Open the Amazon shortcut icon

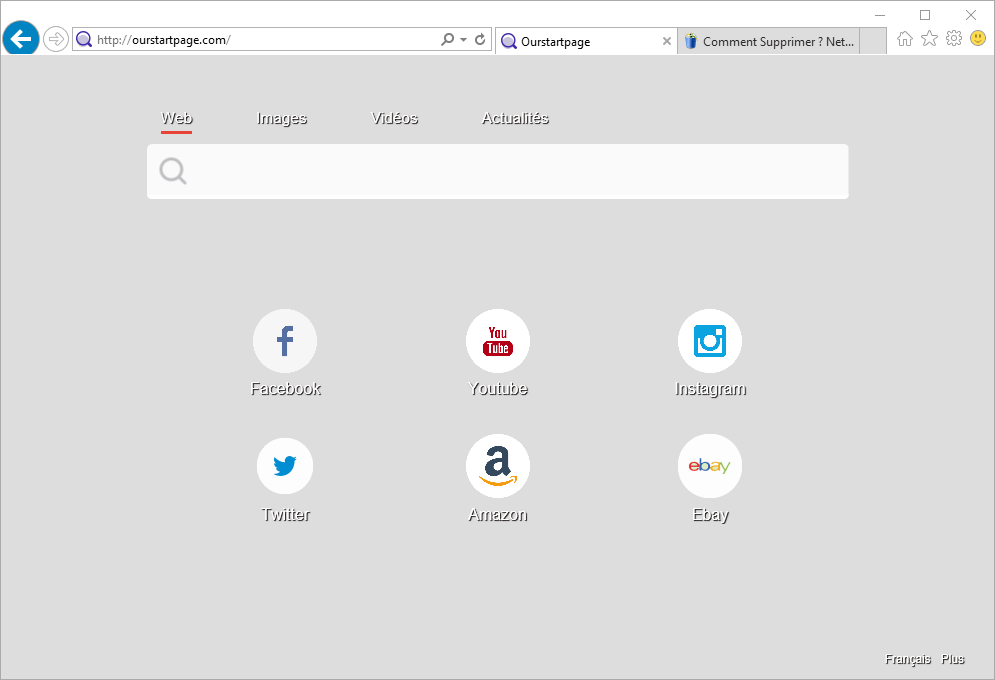498,466
